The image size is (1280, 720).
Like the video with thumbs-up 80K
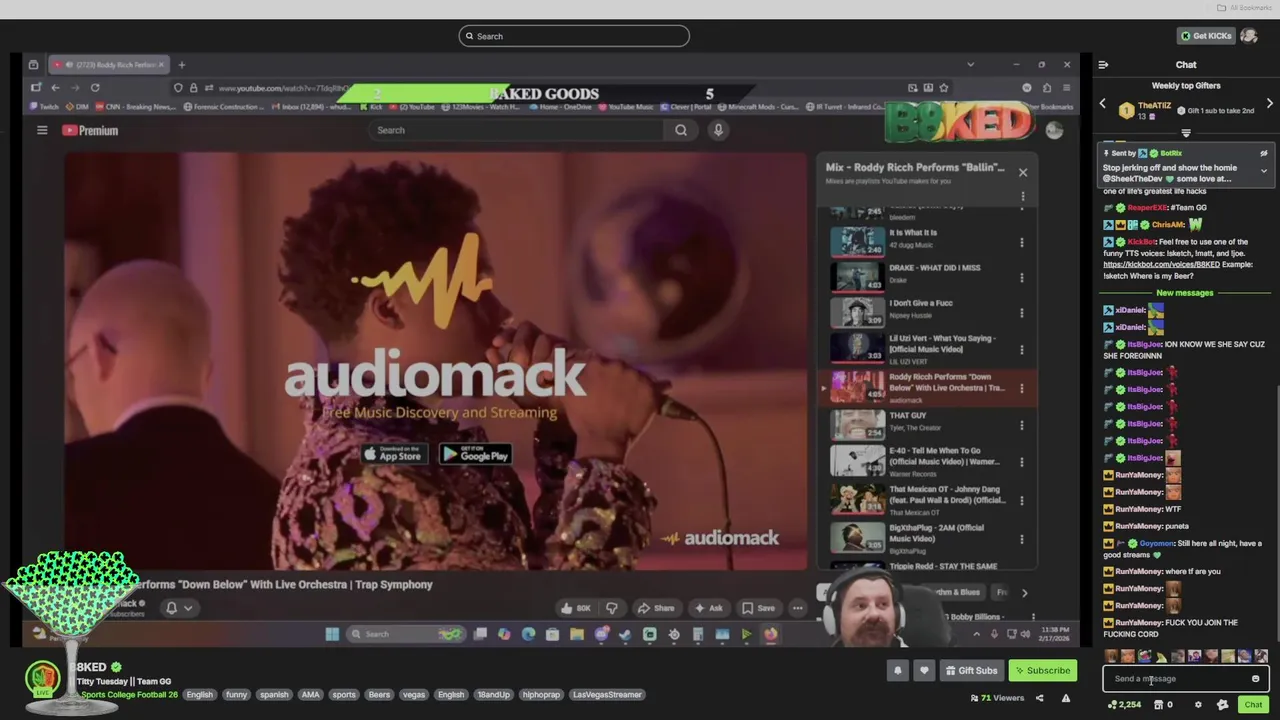pyautogui.click(x=575, y=608)
